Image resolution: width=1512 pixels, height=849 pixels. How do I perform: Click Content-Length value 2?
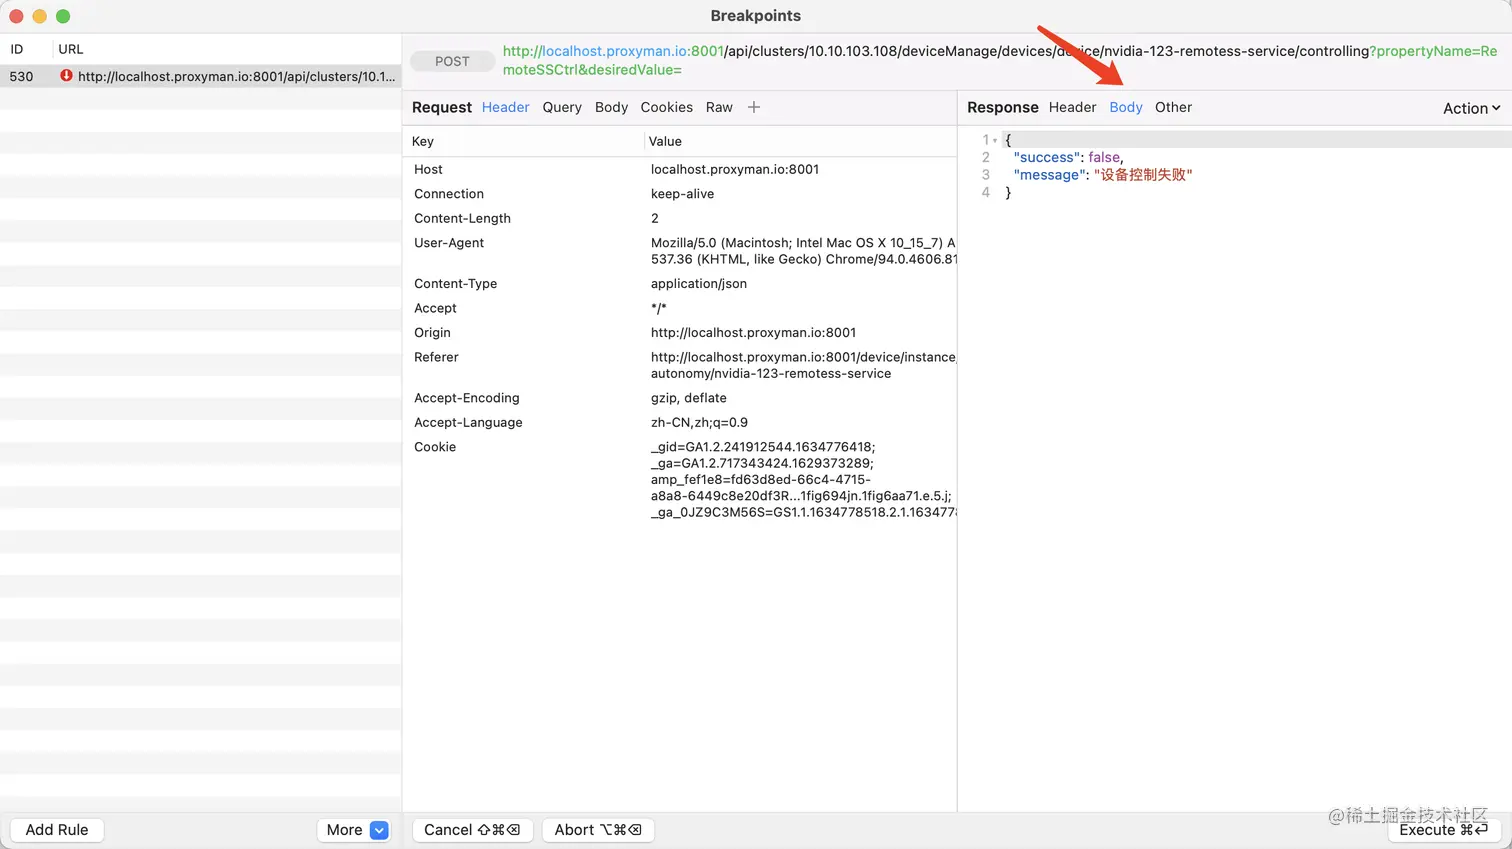655,218
